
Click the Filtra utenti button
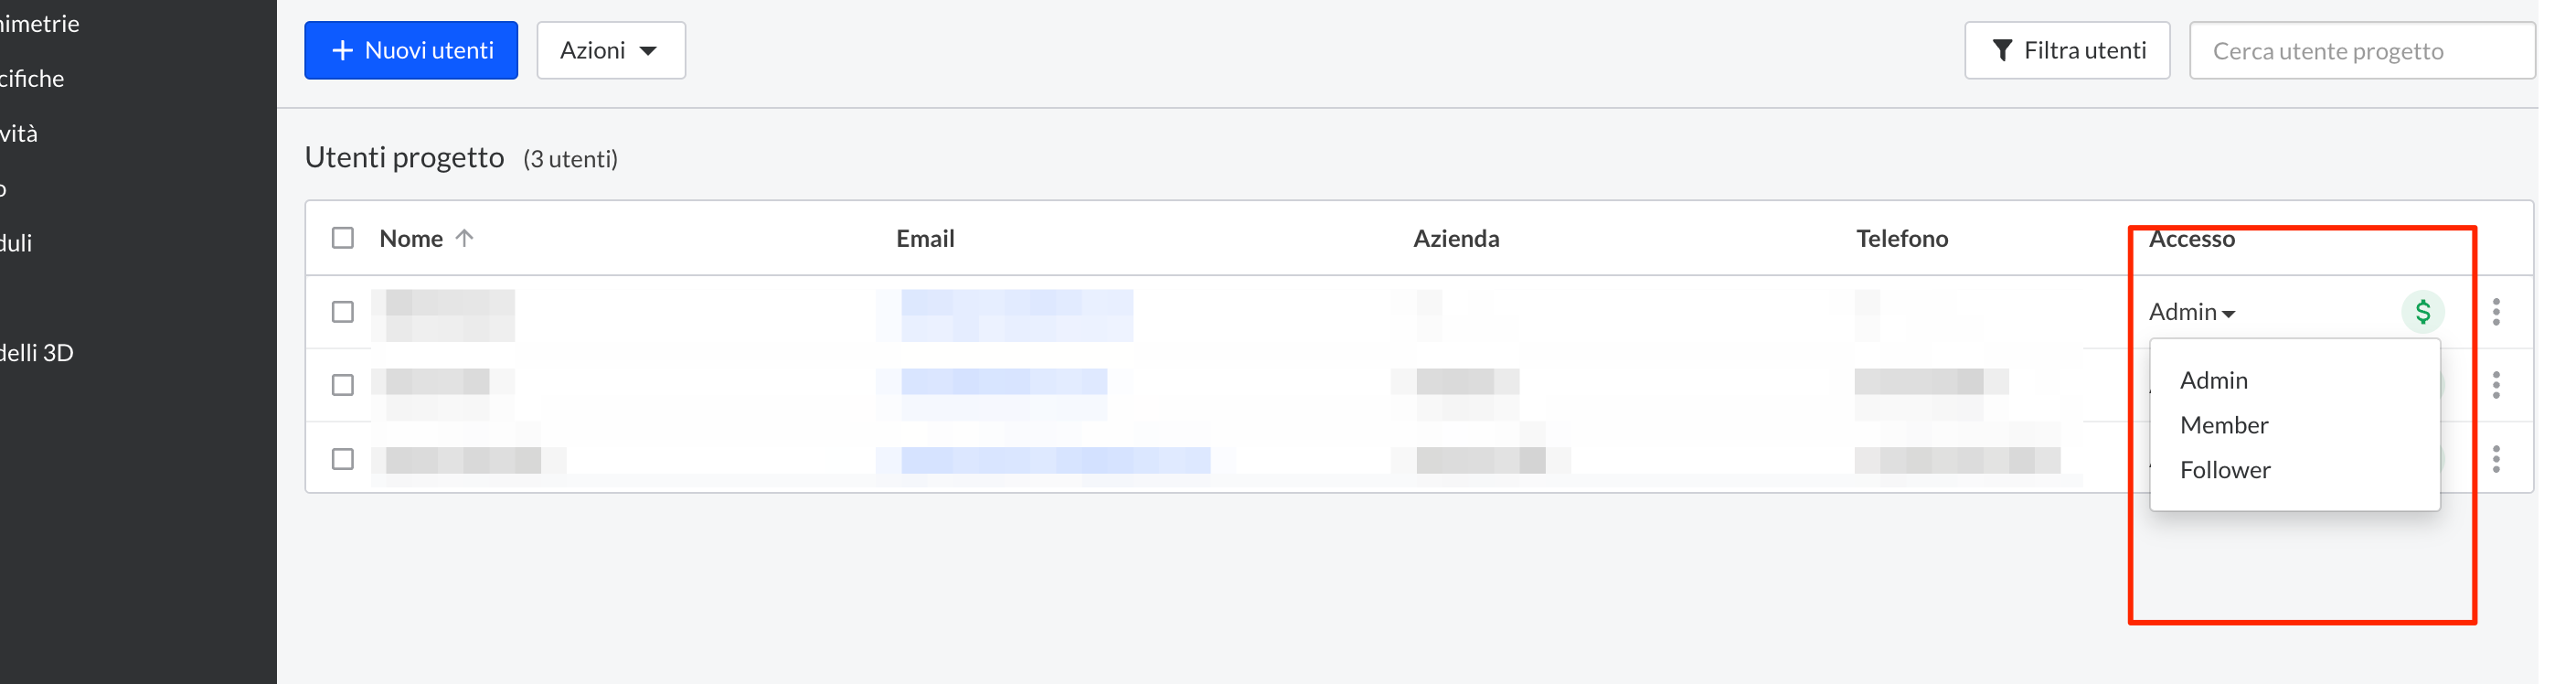coord(2066,51)
